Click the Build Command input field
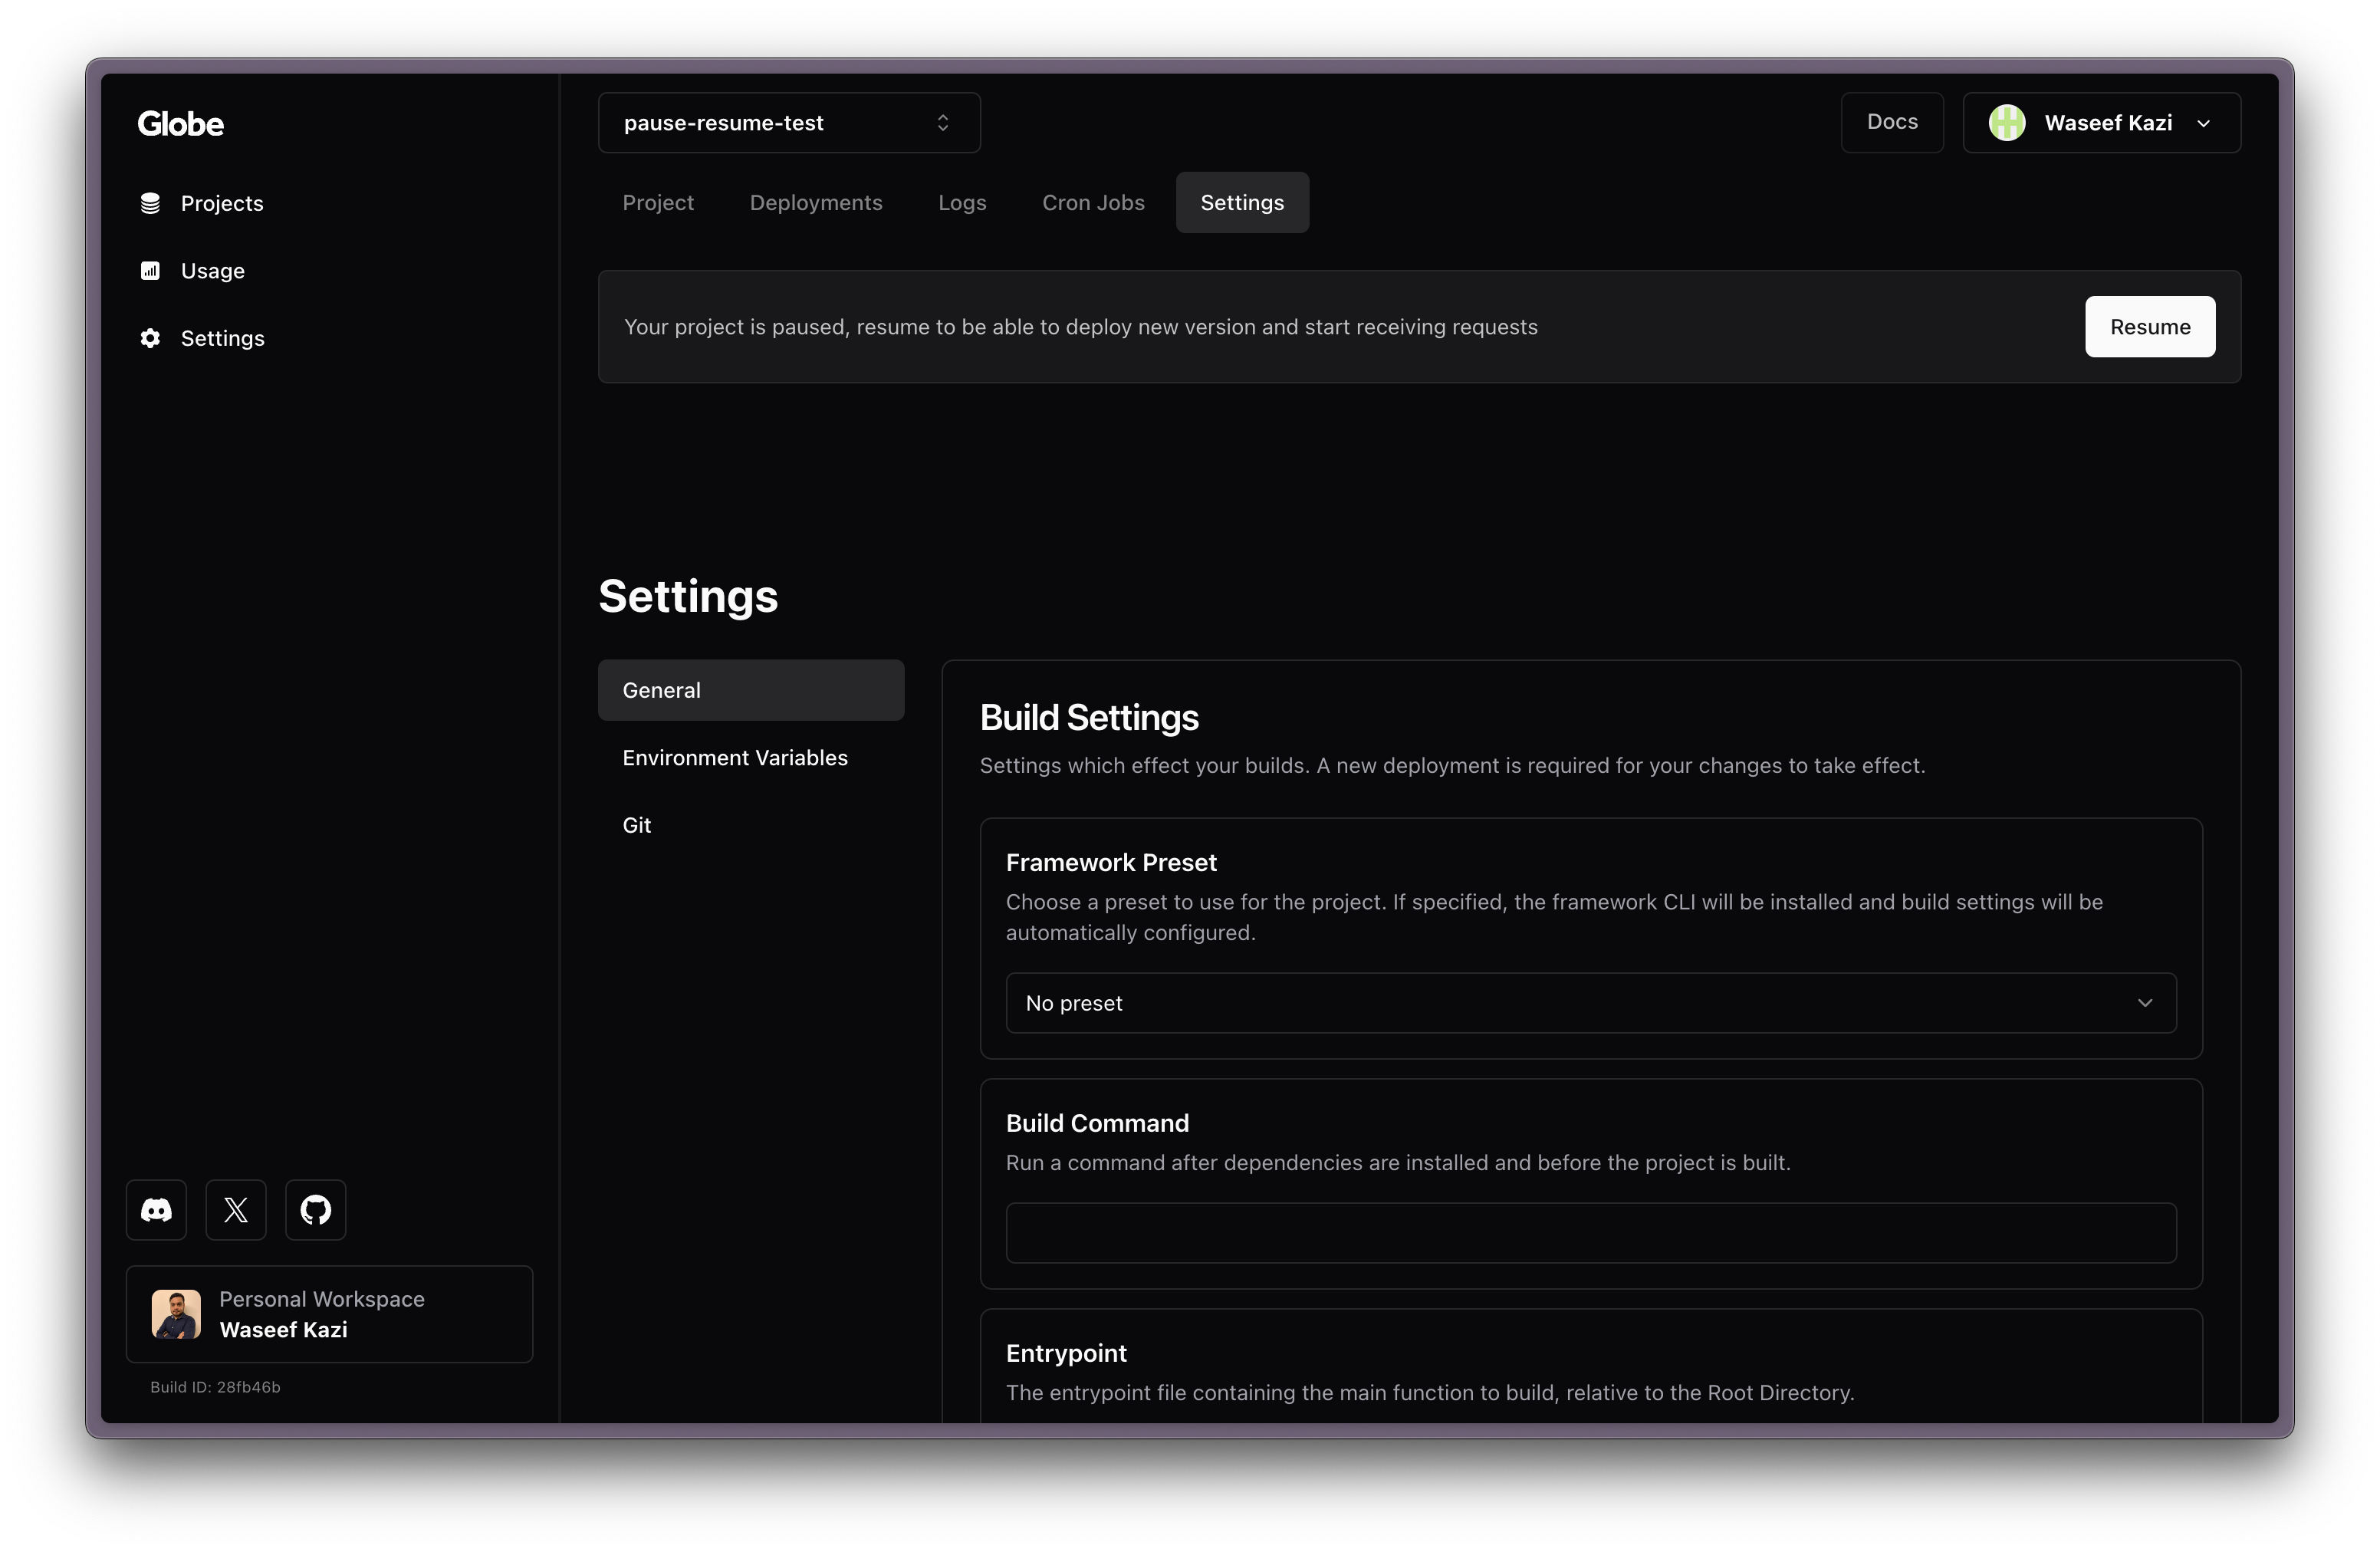The image size is (2380, 1552). 1590,1233
